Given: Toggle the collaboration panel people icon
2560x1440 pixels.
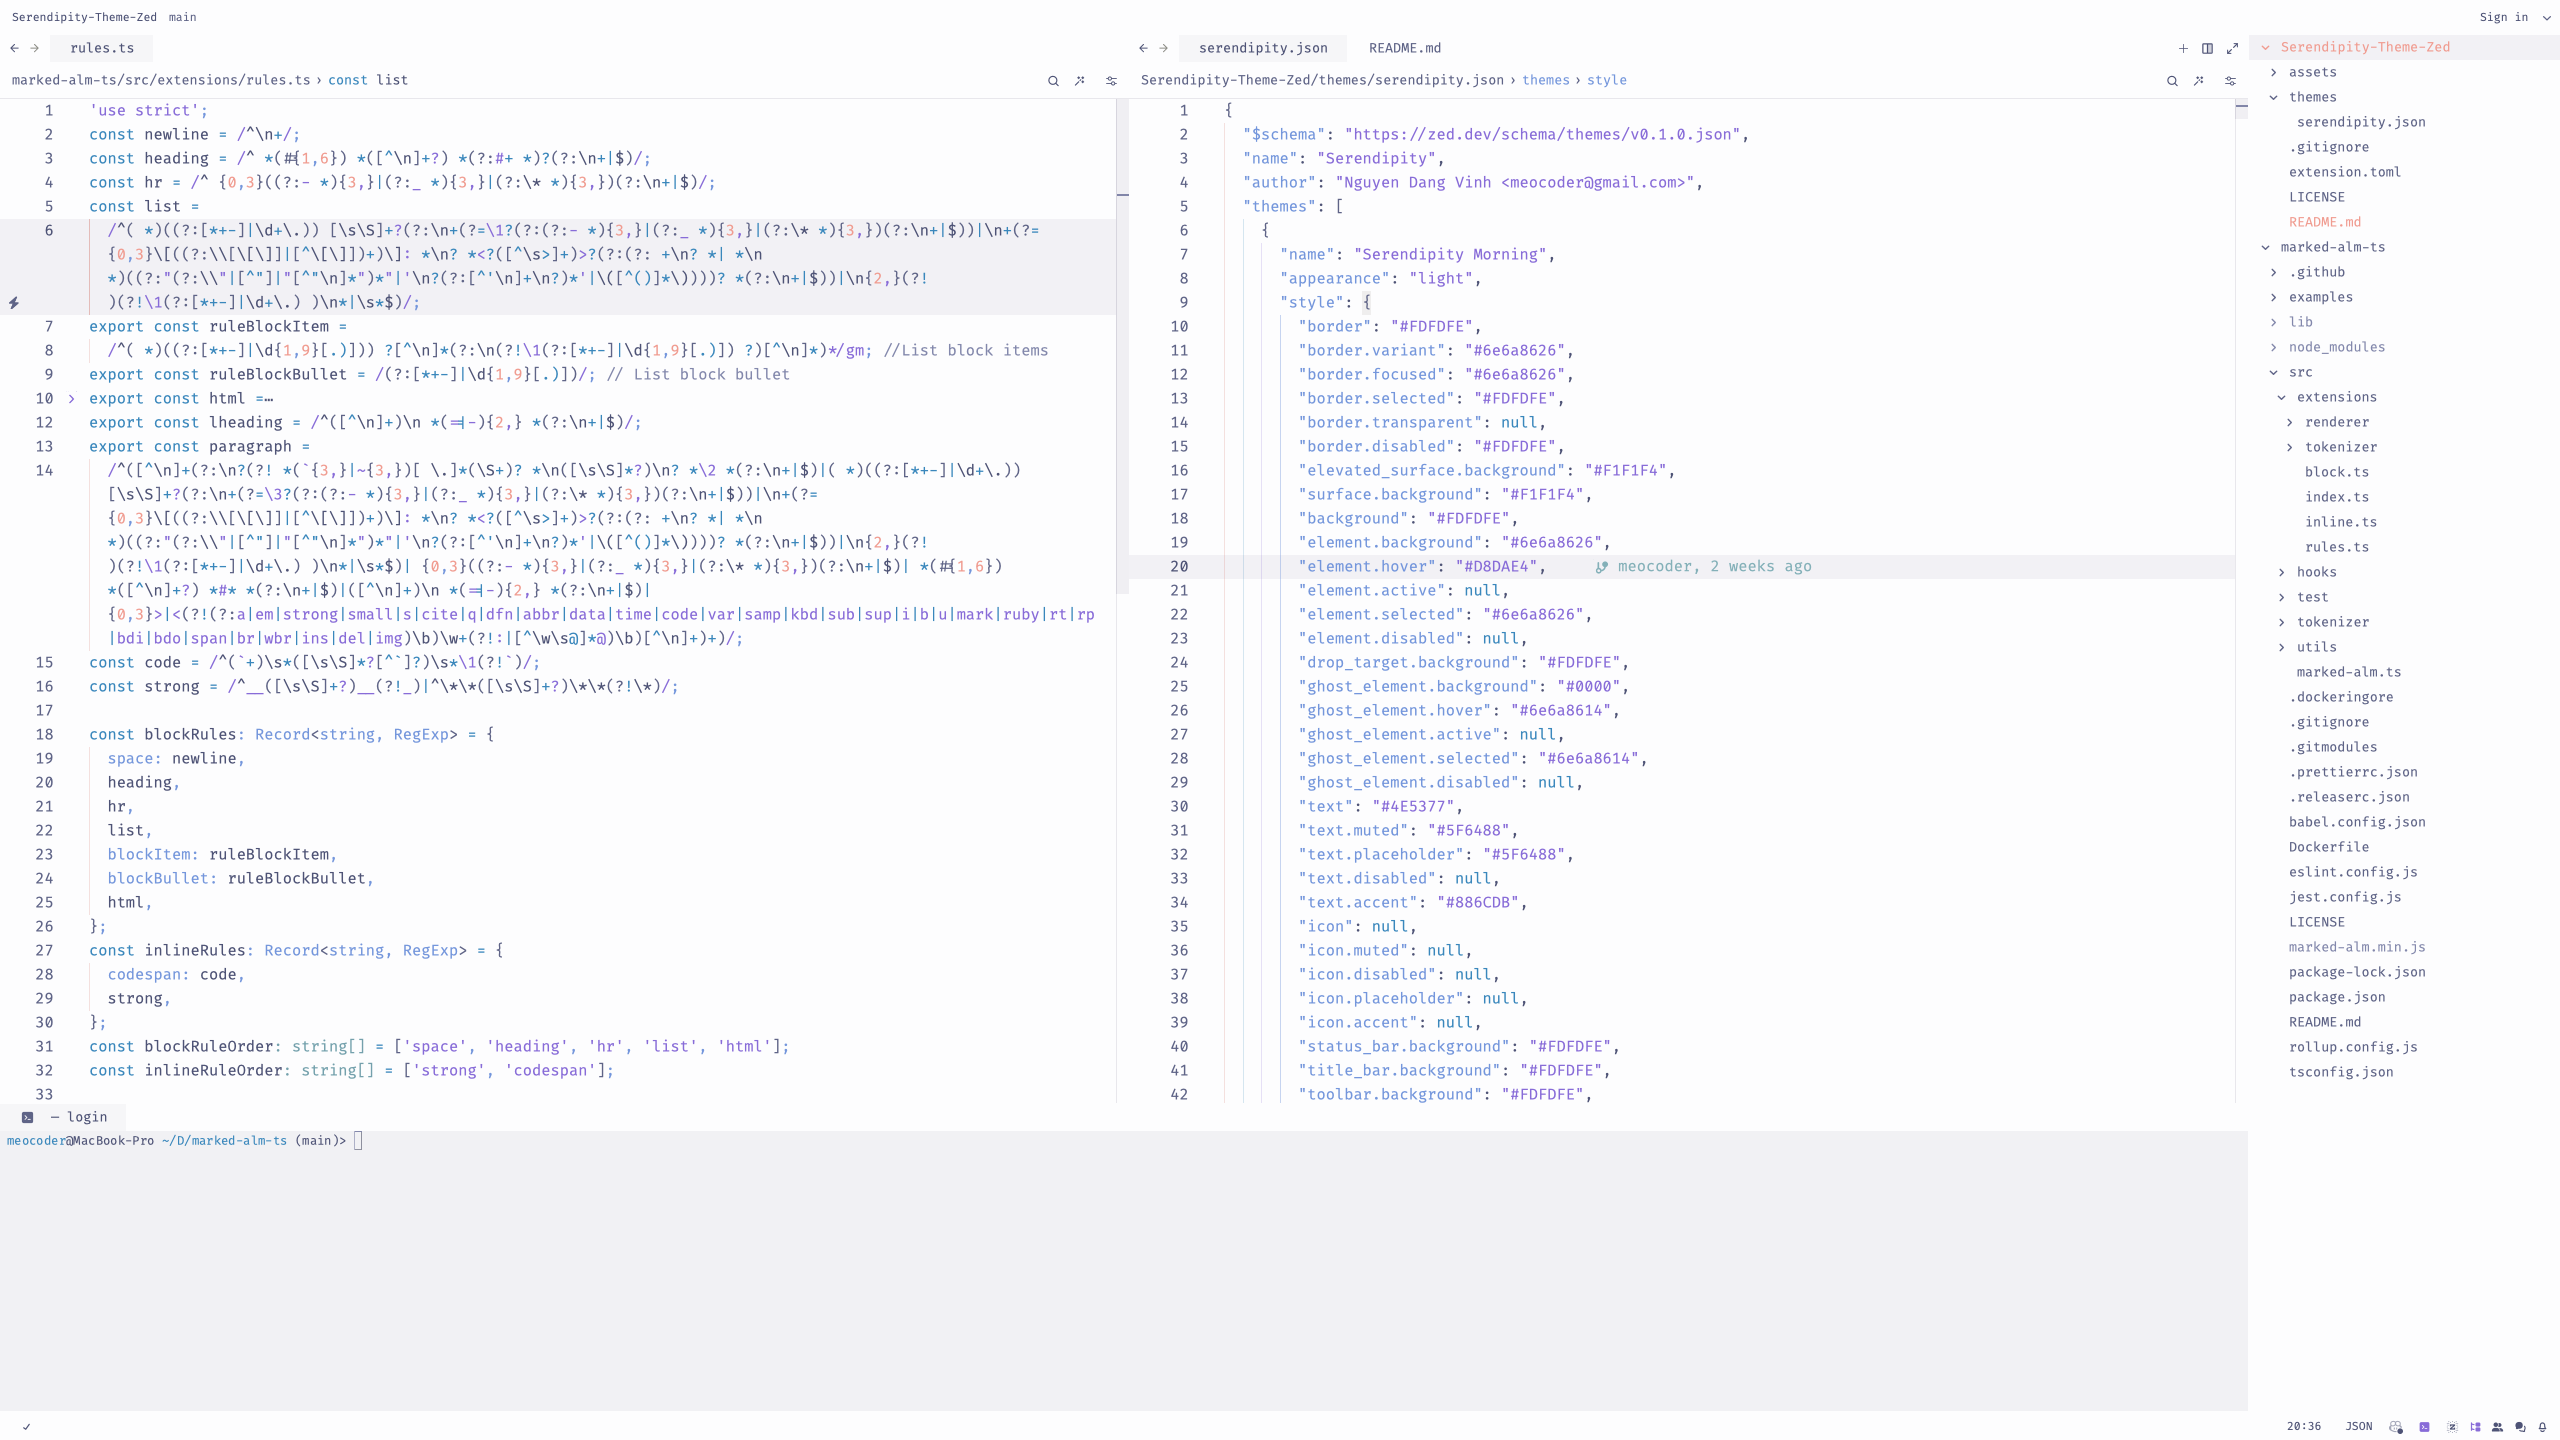Looking at the screenshot, I should (2498, 1427).
